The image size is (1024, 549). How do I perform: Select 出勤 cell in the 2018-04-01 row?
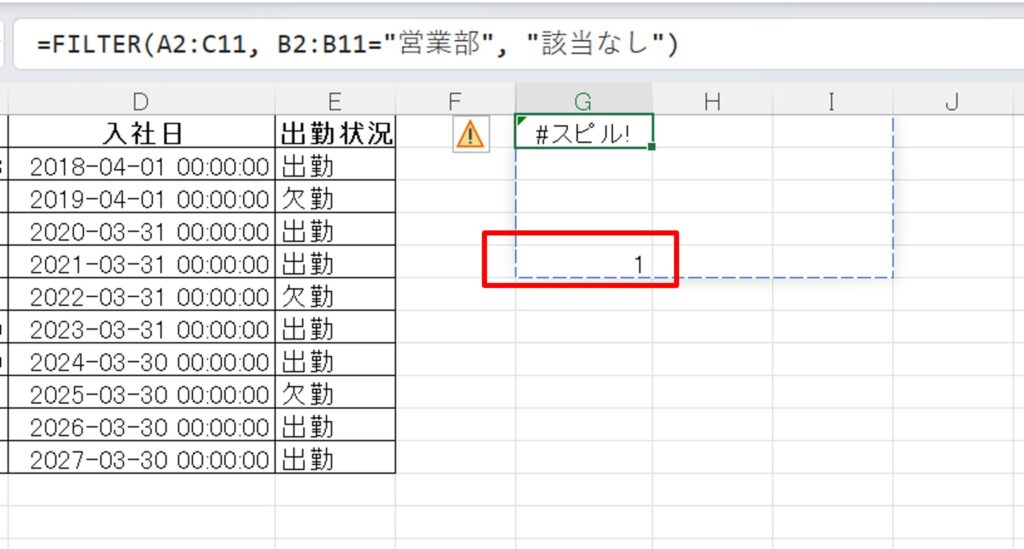click(x=335, y=165)
